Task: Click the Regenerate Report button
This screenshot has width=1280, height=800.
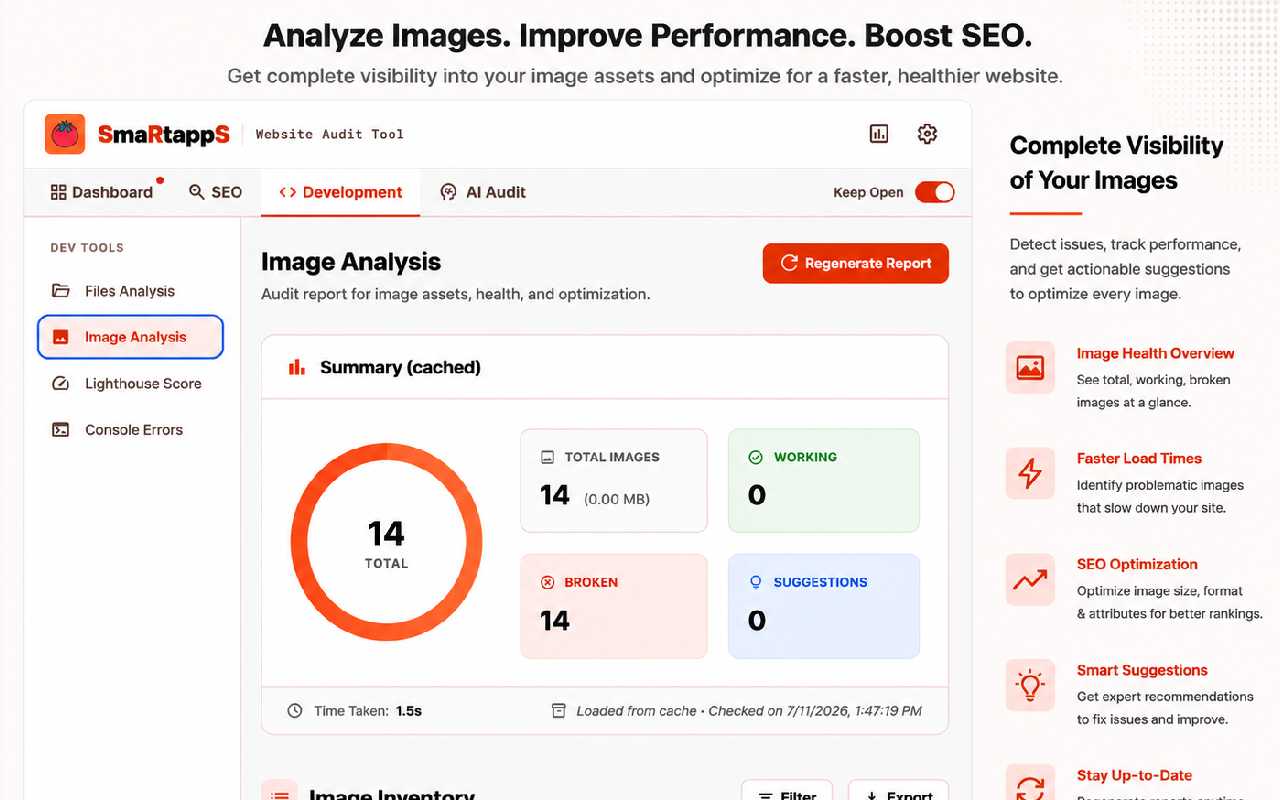Action: click(855, 263)
